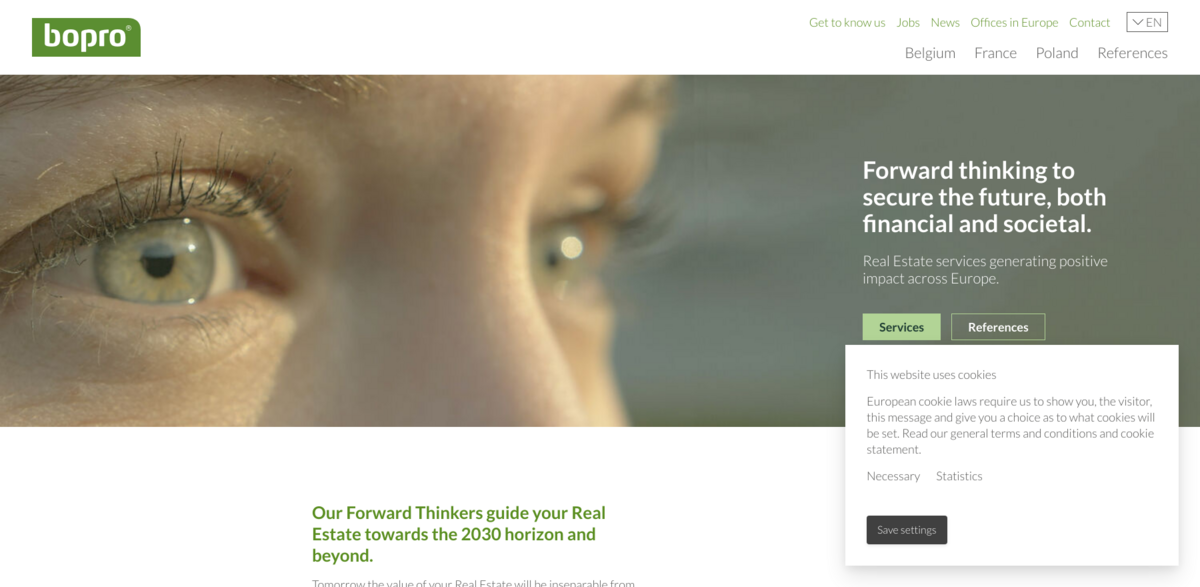The width and height of the screenshot is (1200, 587).
Task: Click the outlined References hero button
Action: click(998, 327)
